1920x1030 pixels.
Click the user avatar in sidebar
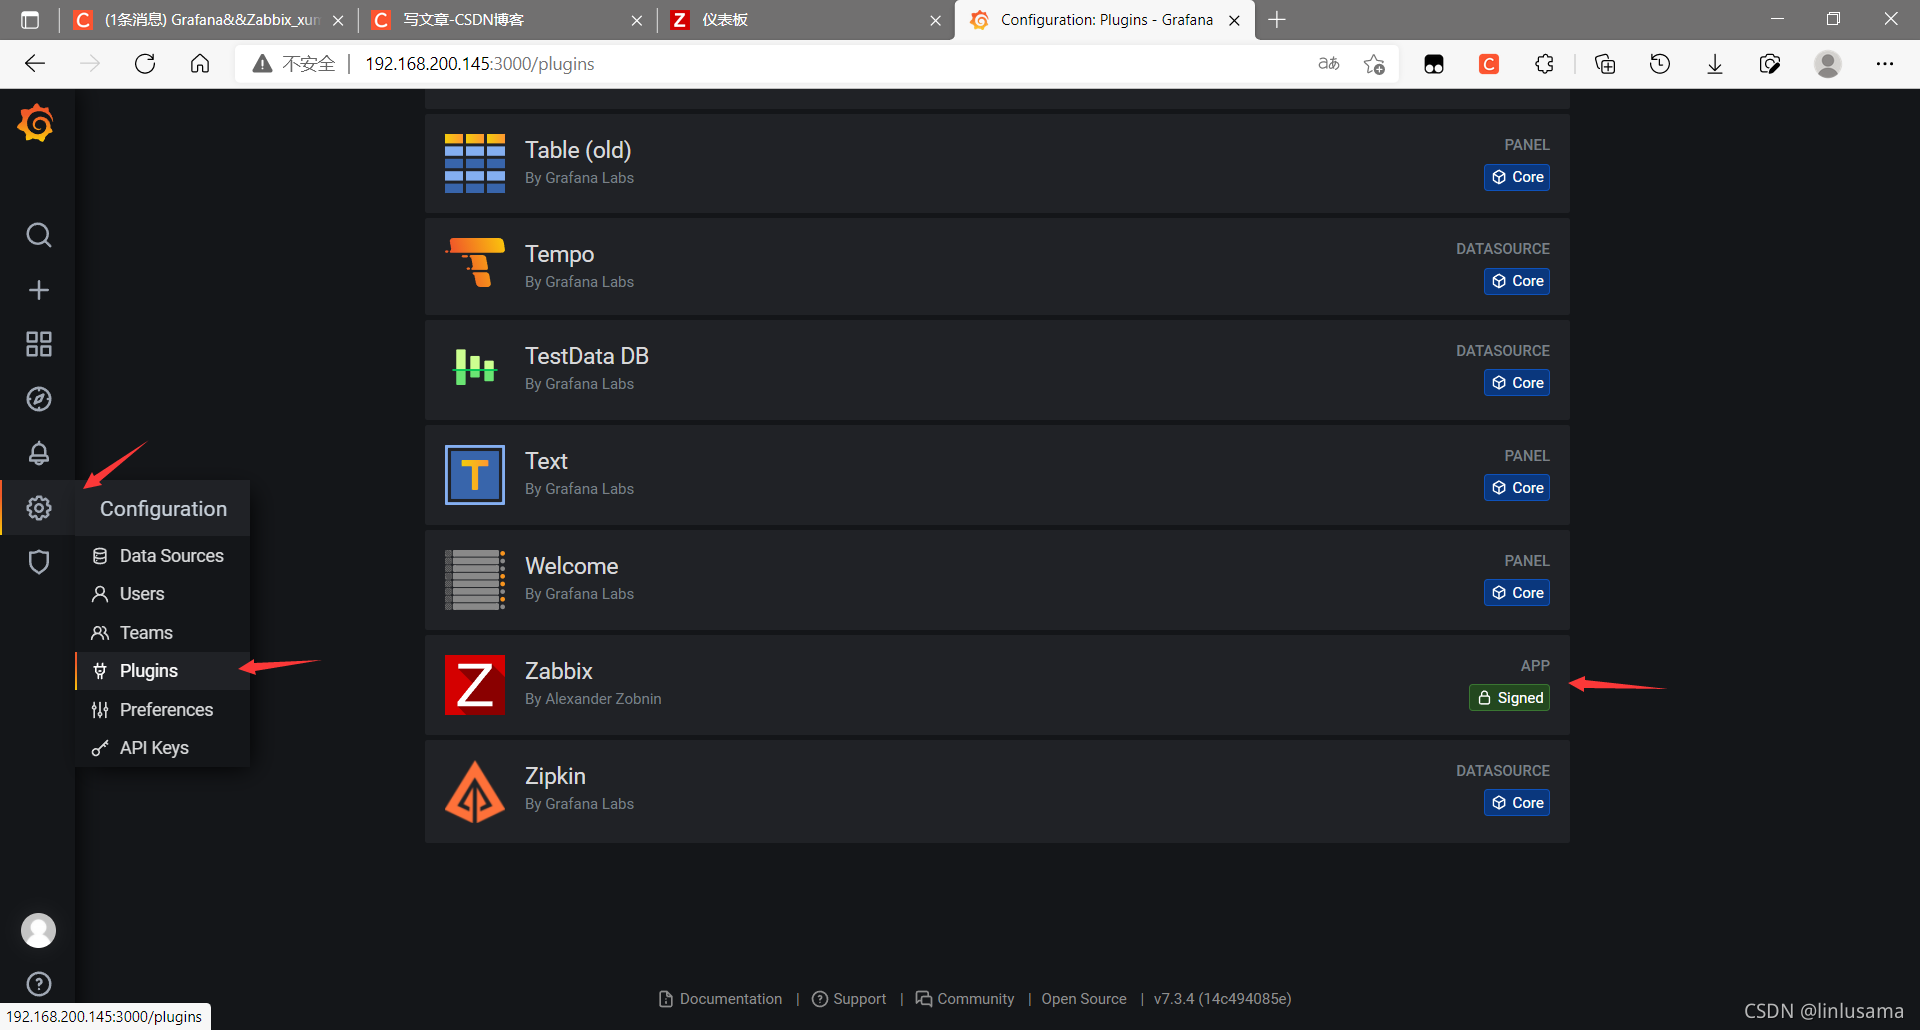pos(38,930)
